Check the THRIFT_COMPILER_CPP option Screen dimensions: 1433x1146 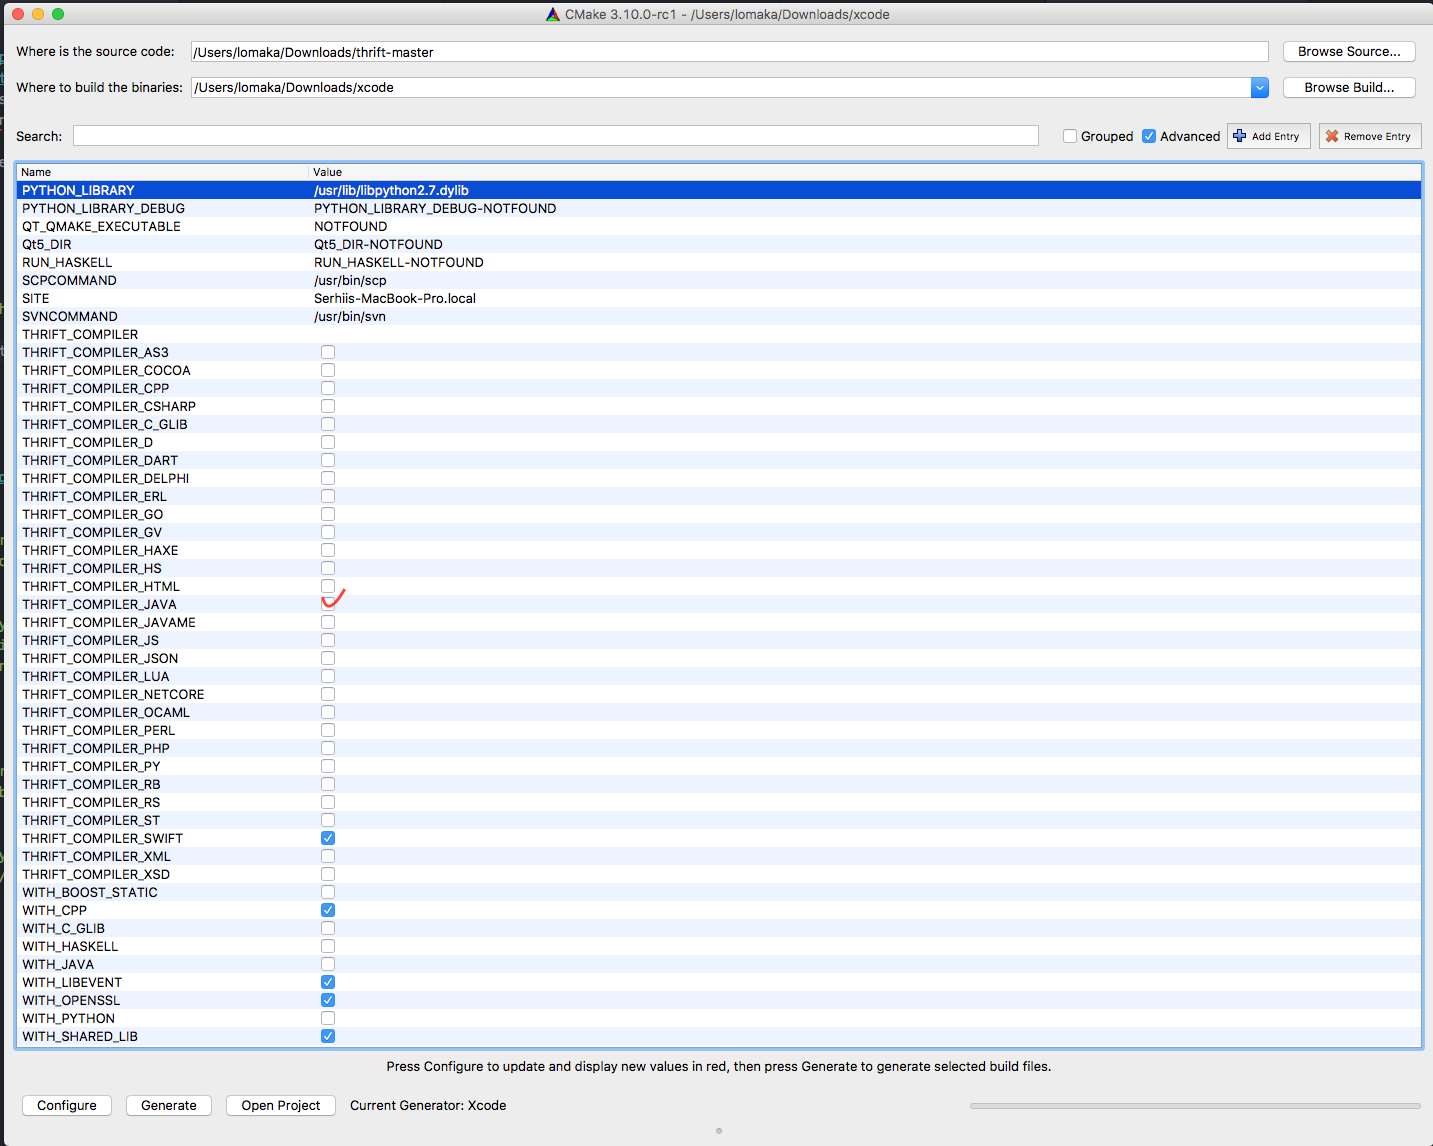click(328, 388)
